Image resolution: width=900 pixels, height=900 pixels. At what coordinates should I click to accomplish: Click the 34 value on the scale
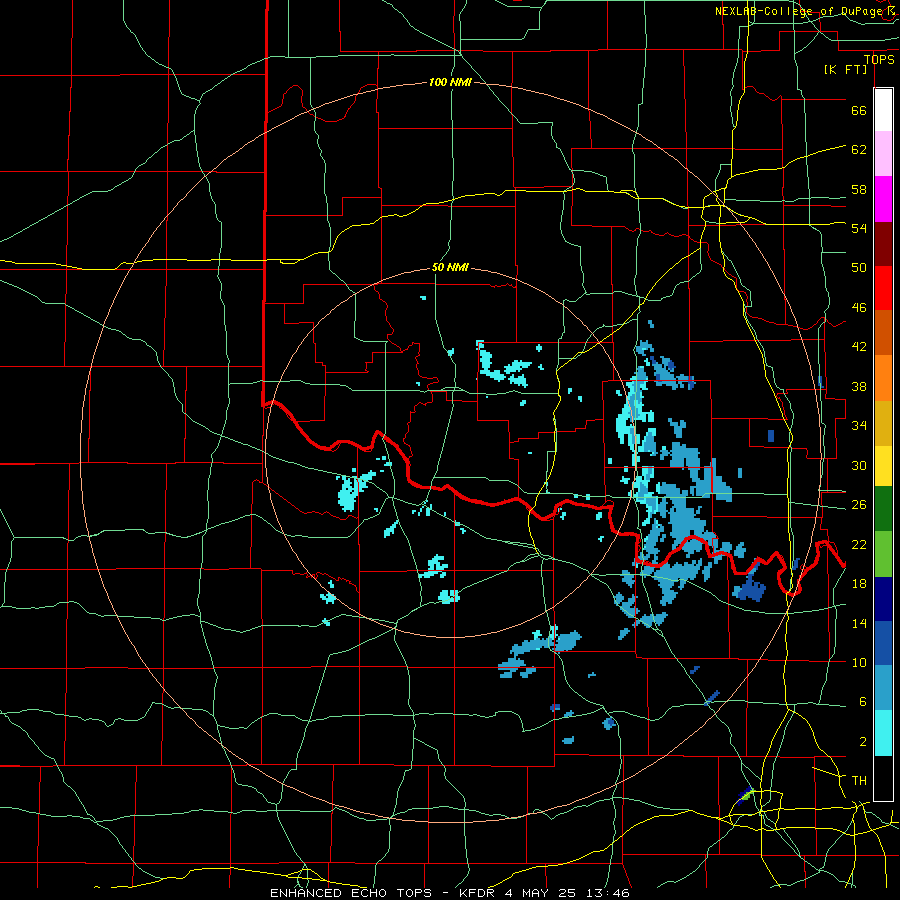point(859,426)
